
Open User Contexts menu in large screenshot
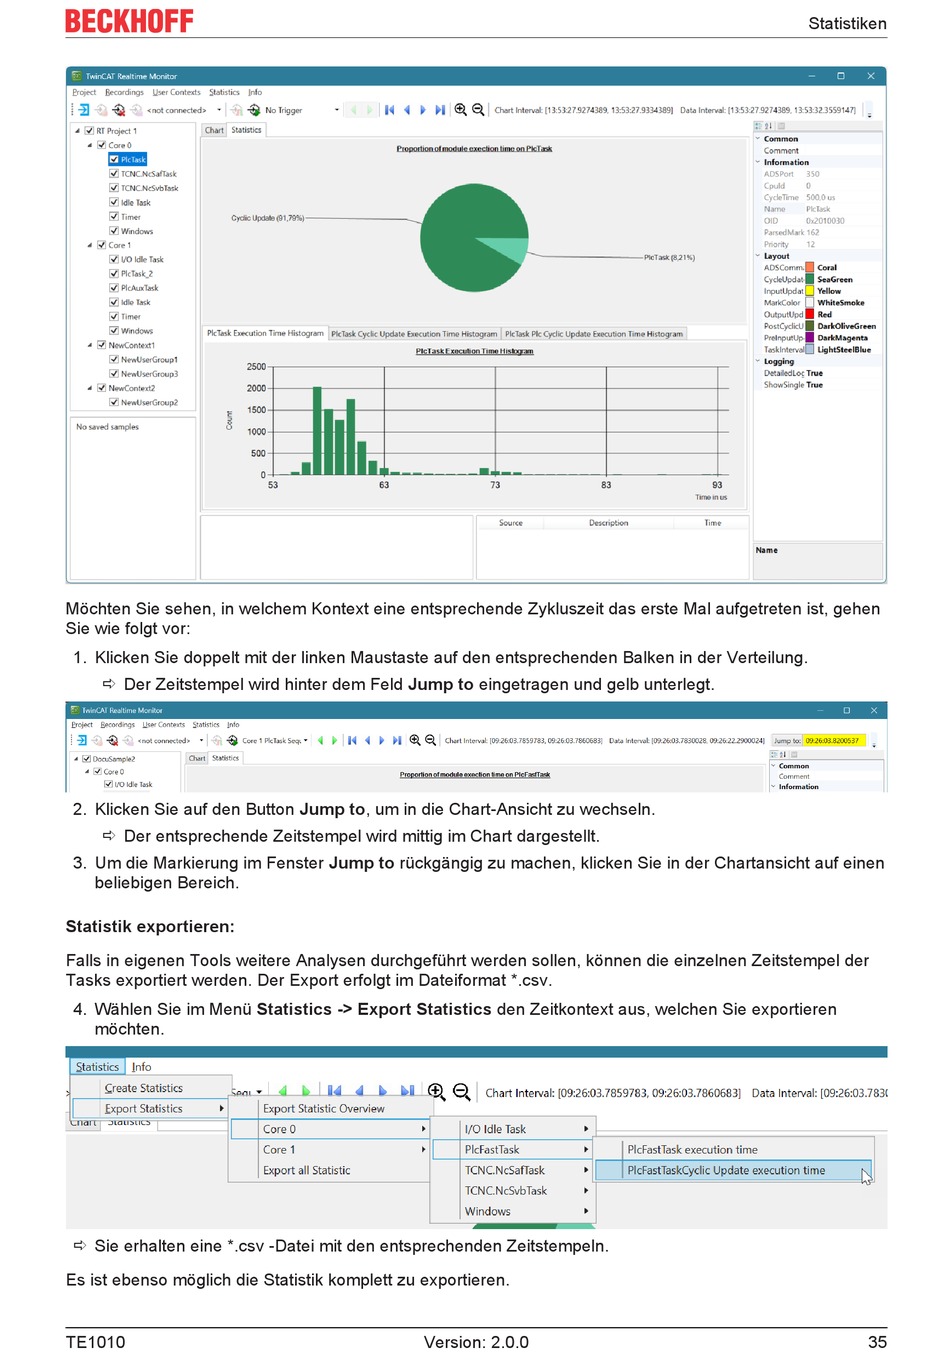[176, 92]
